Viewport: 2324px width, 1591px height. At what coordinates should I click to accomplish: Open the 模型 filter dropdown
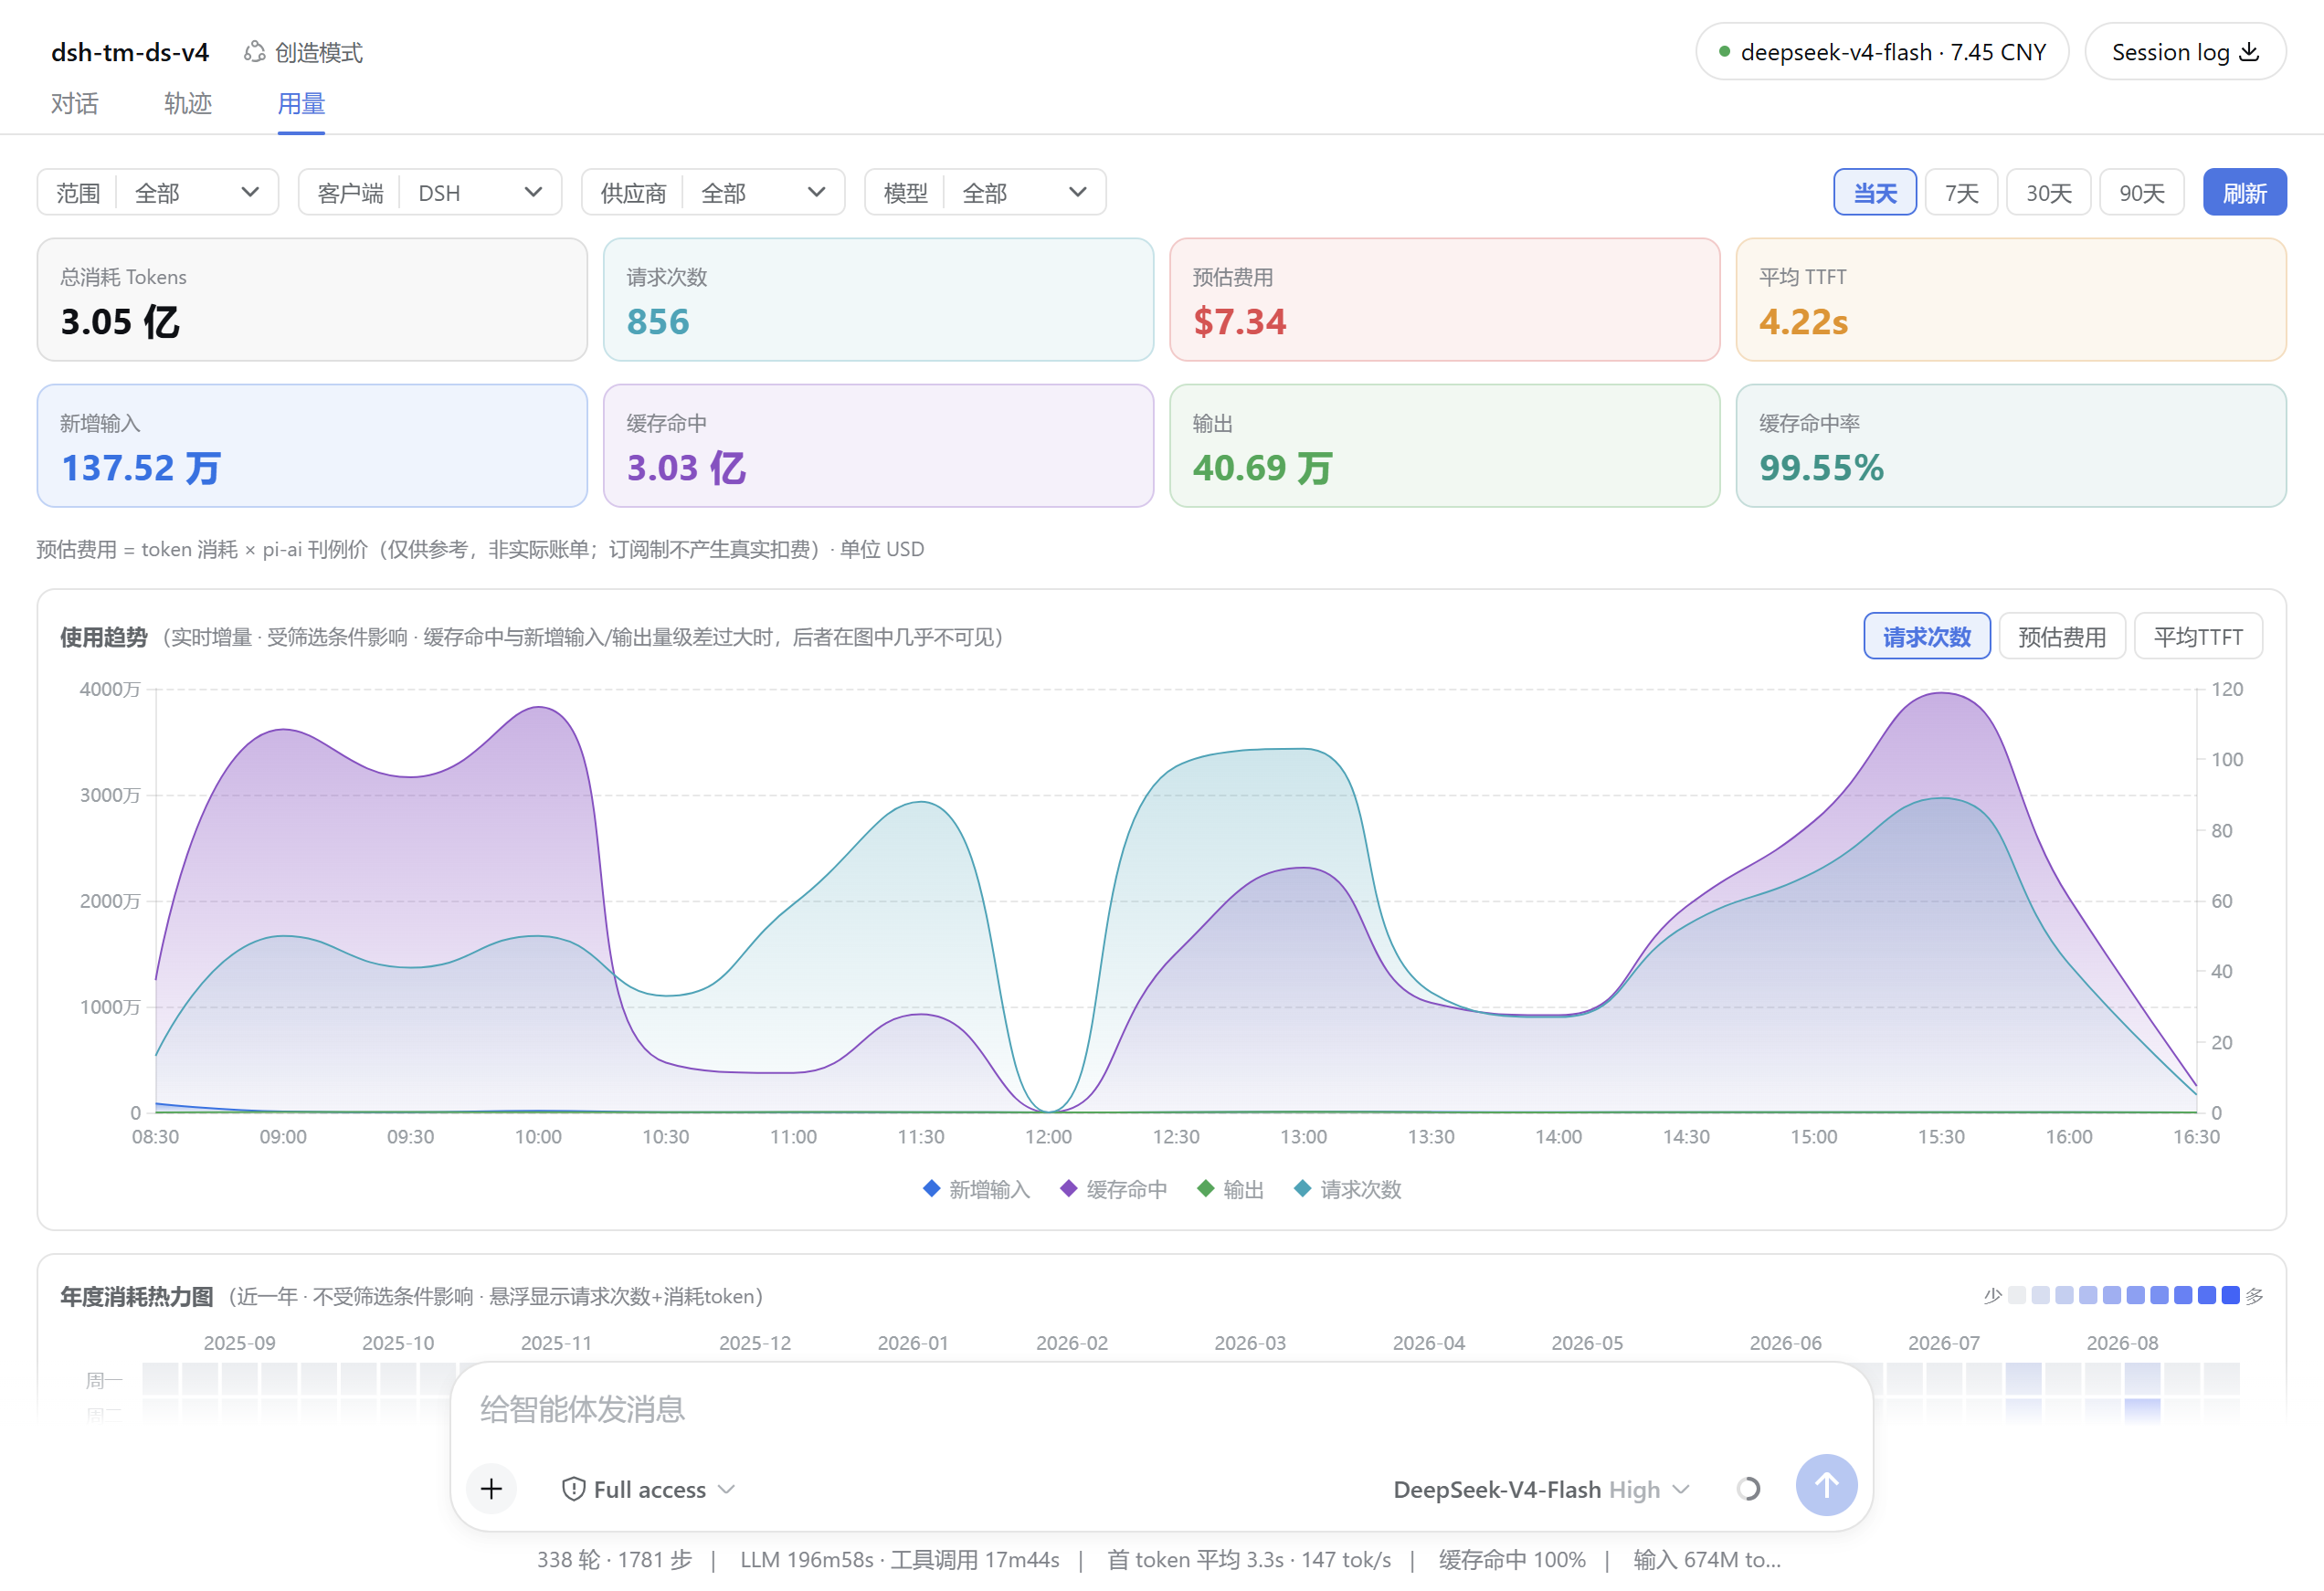(984, 192)
